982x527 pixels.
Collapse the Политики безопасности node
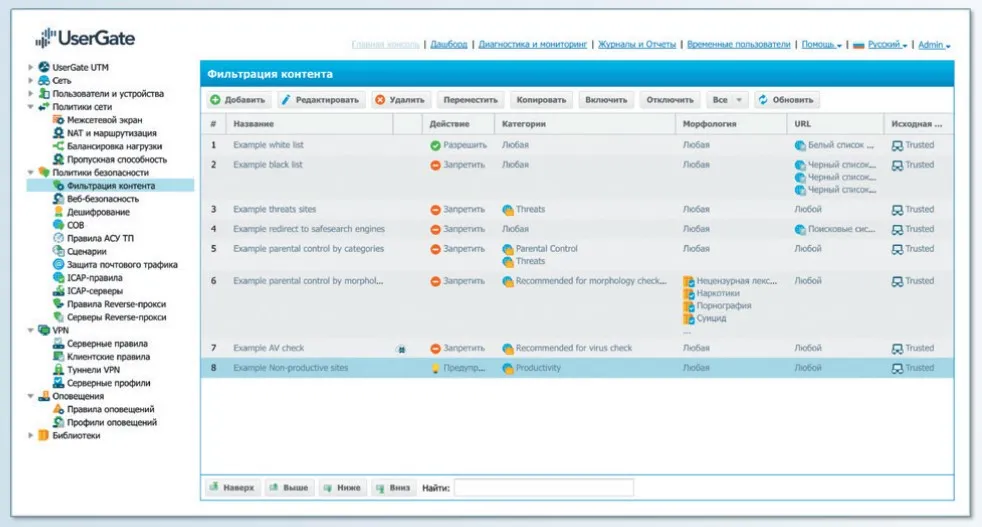pyautogui.click(x=30, y=172)
